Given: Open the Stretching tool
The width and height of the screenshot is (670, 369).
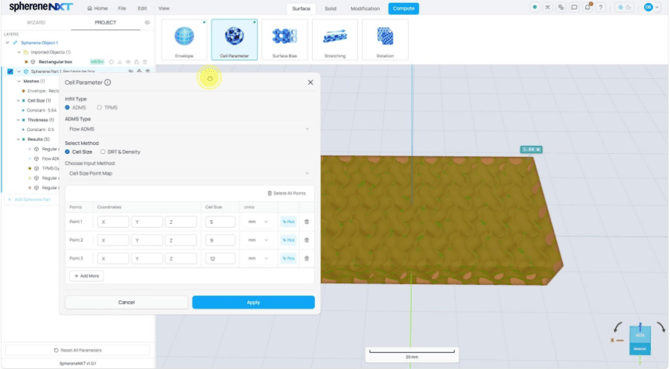Looking at the screenshot, I should 335,40.
